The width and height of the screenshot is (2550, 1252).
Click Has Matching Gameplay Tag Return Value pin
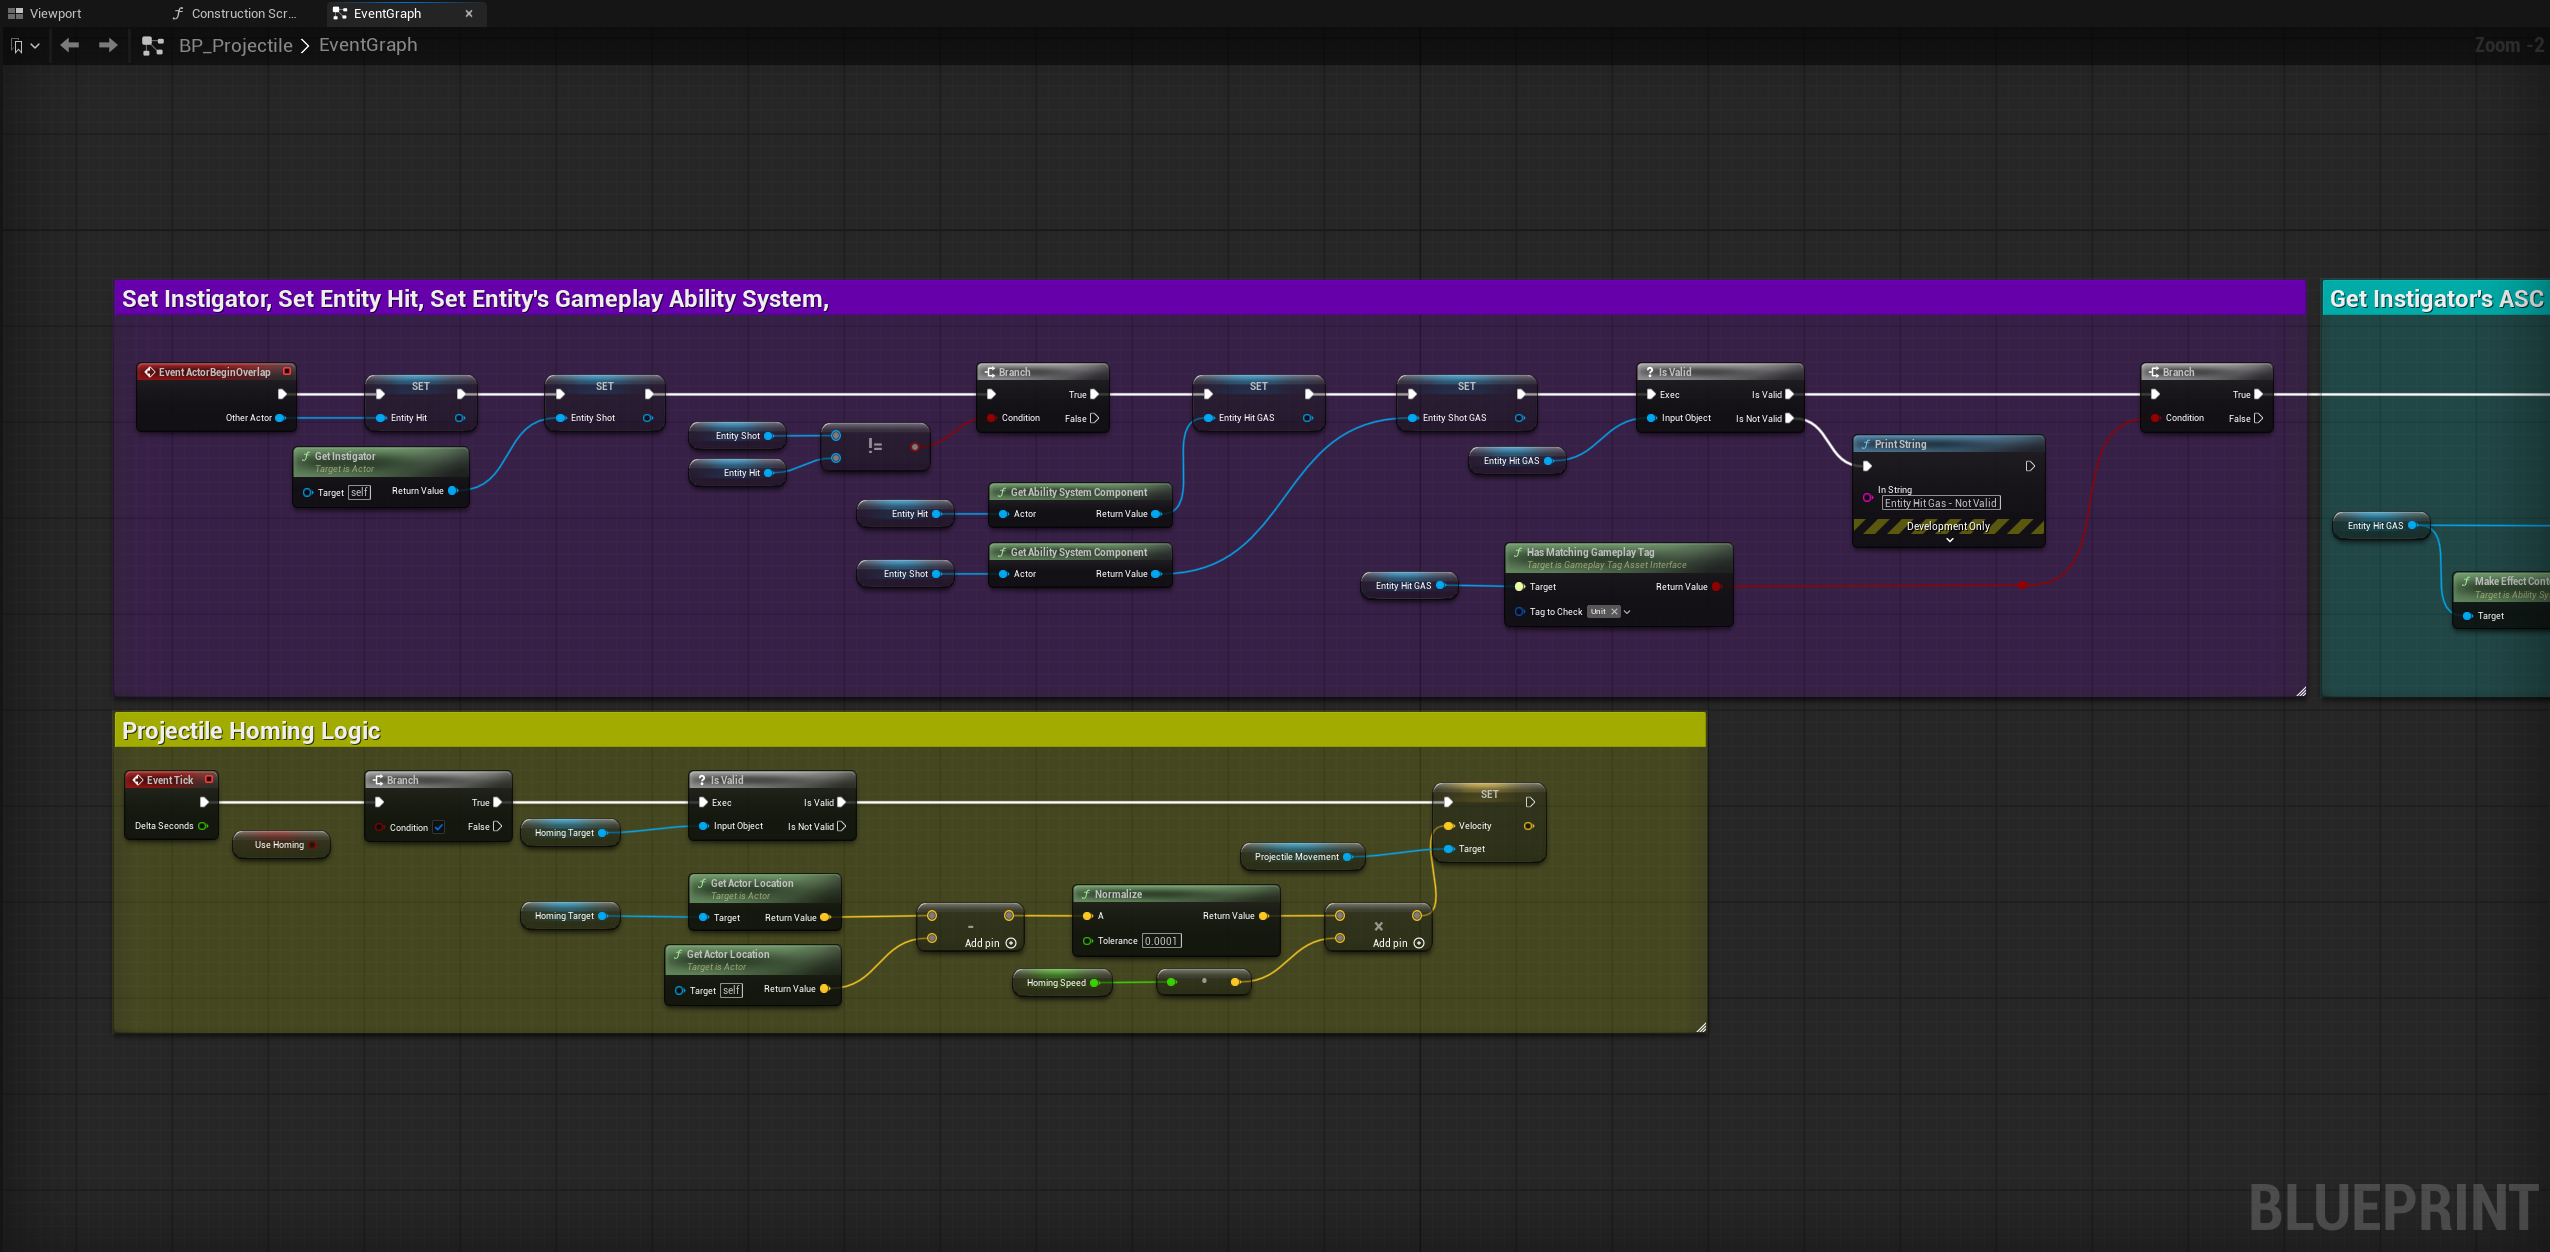tap(1716, 587)
